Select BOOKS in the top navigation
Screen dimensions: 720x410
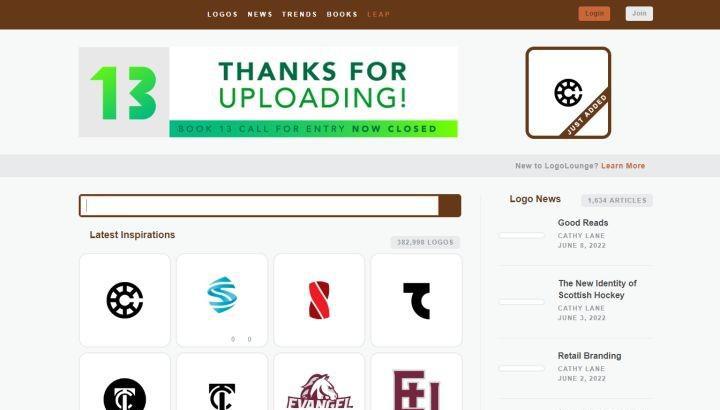tap(342, 14)
